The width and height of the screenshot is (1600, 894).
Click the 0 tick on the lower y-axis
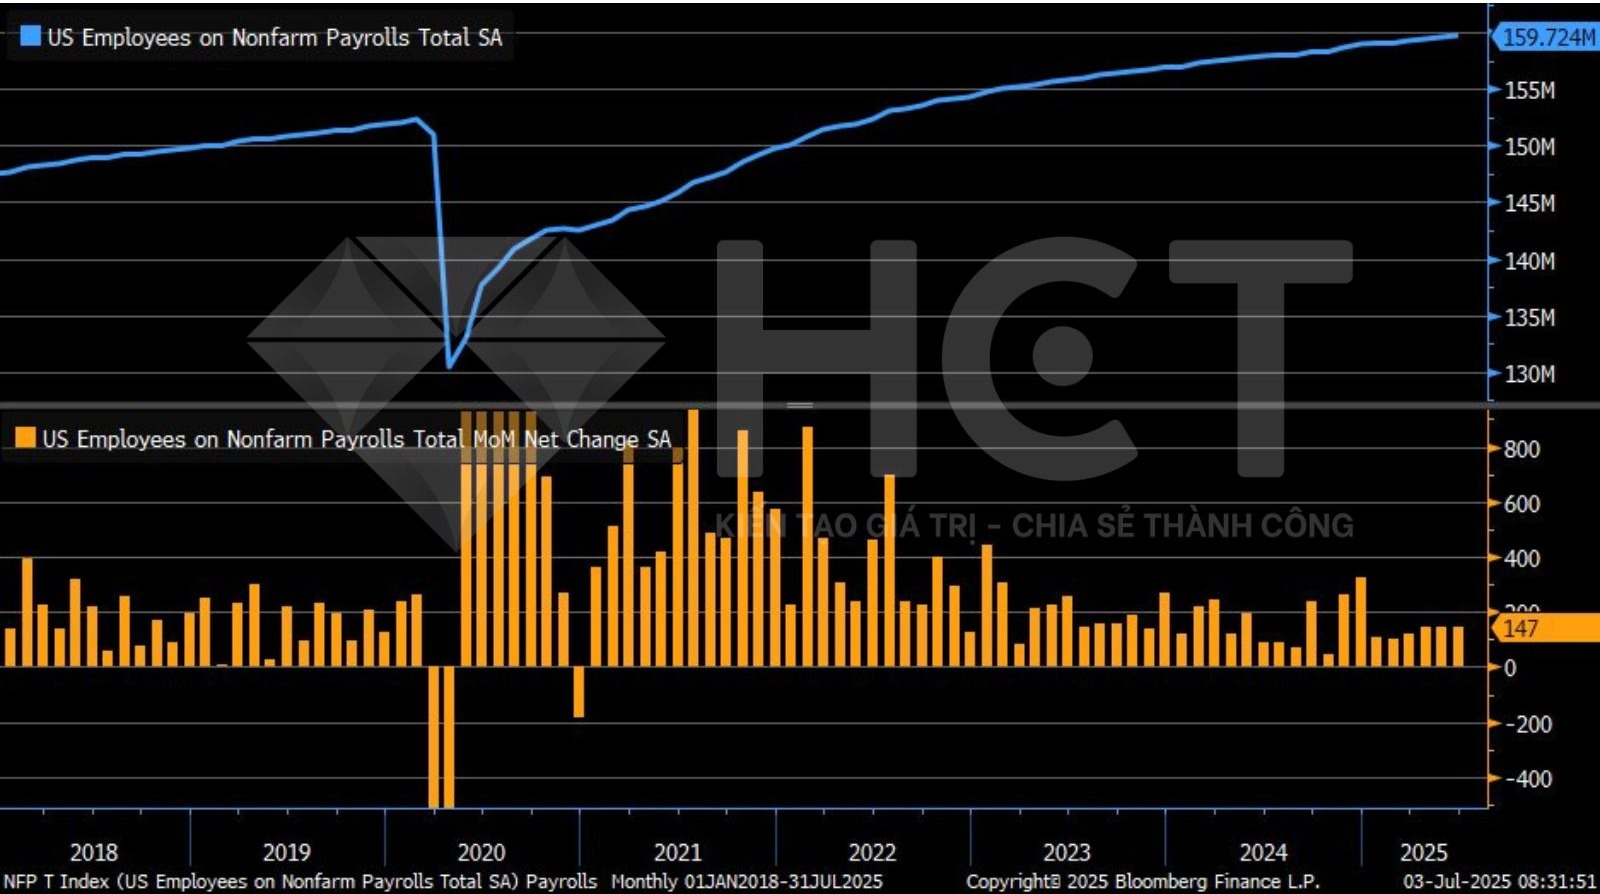coord(1510,668)
